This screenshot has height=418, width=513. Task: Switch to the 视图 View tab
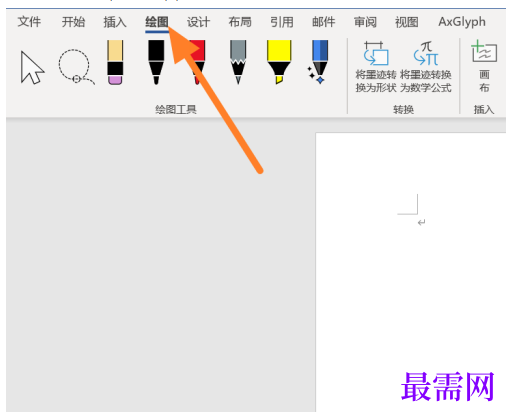pos(407,22)
